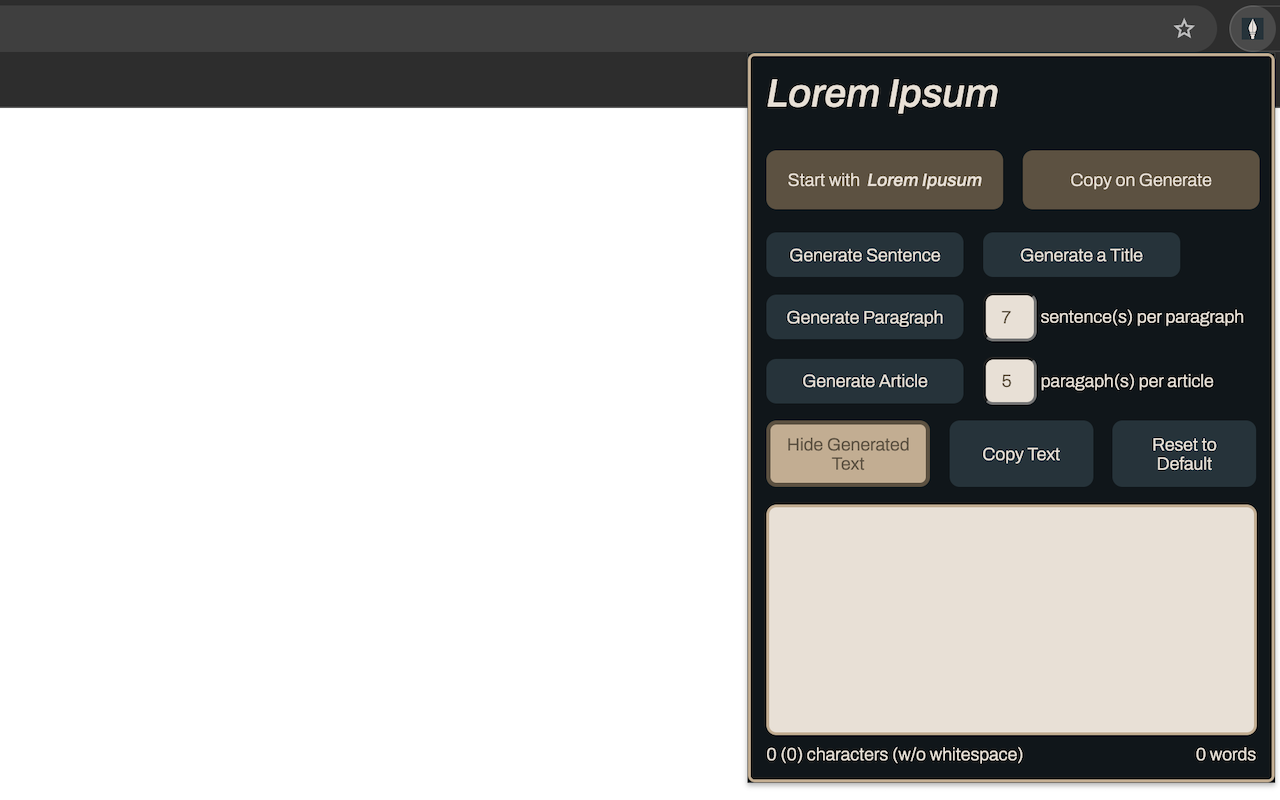The image size is (1280, 800).
Task: Generate a single sentence
Action: 864,254
